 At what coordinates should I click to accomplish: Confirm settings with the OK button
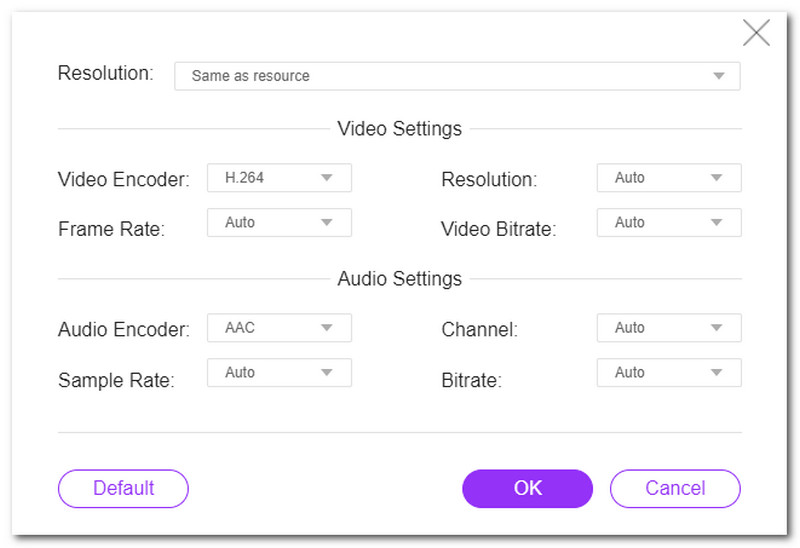click(x=527, y=488)
